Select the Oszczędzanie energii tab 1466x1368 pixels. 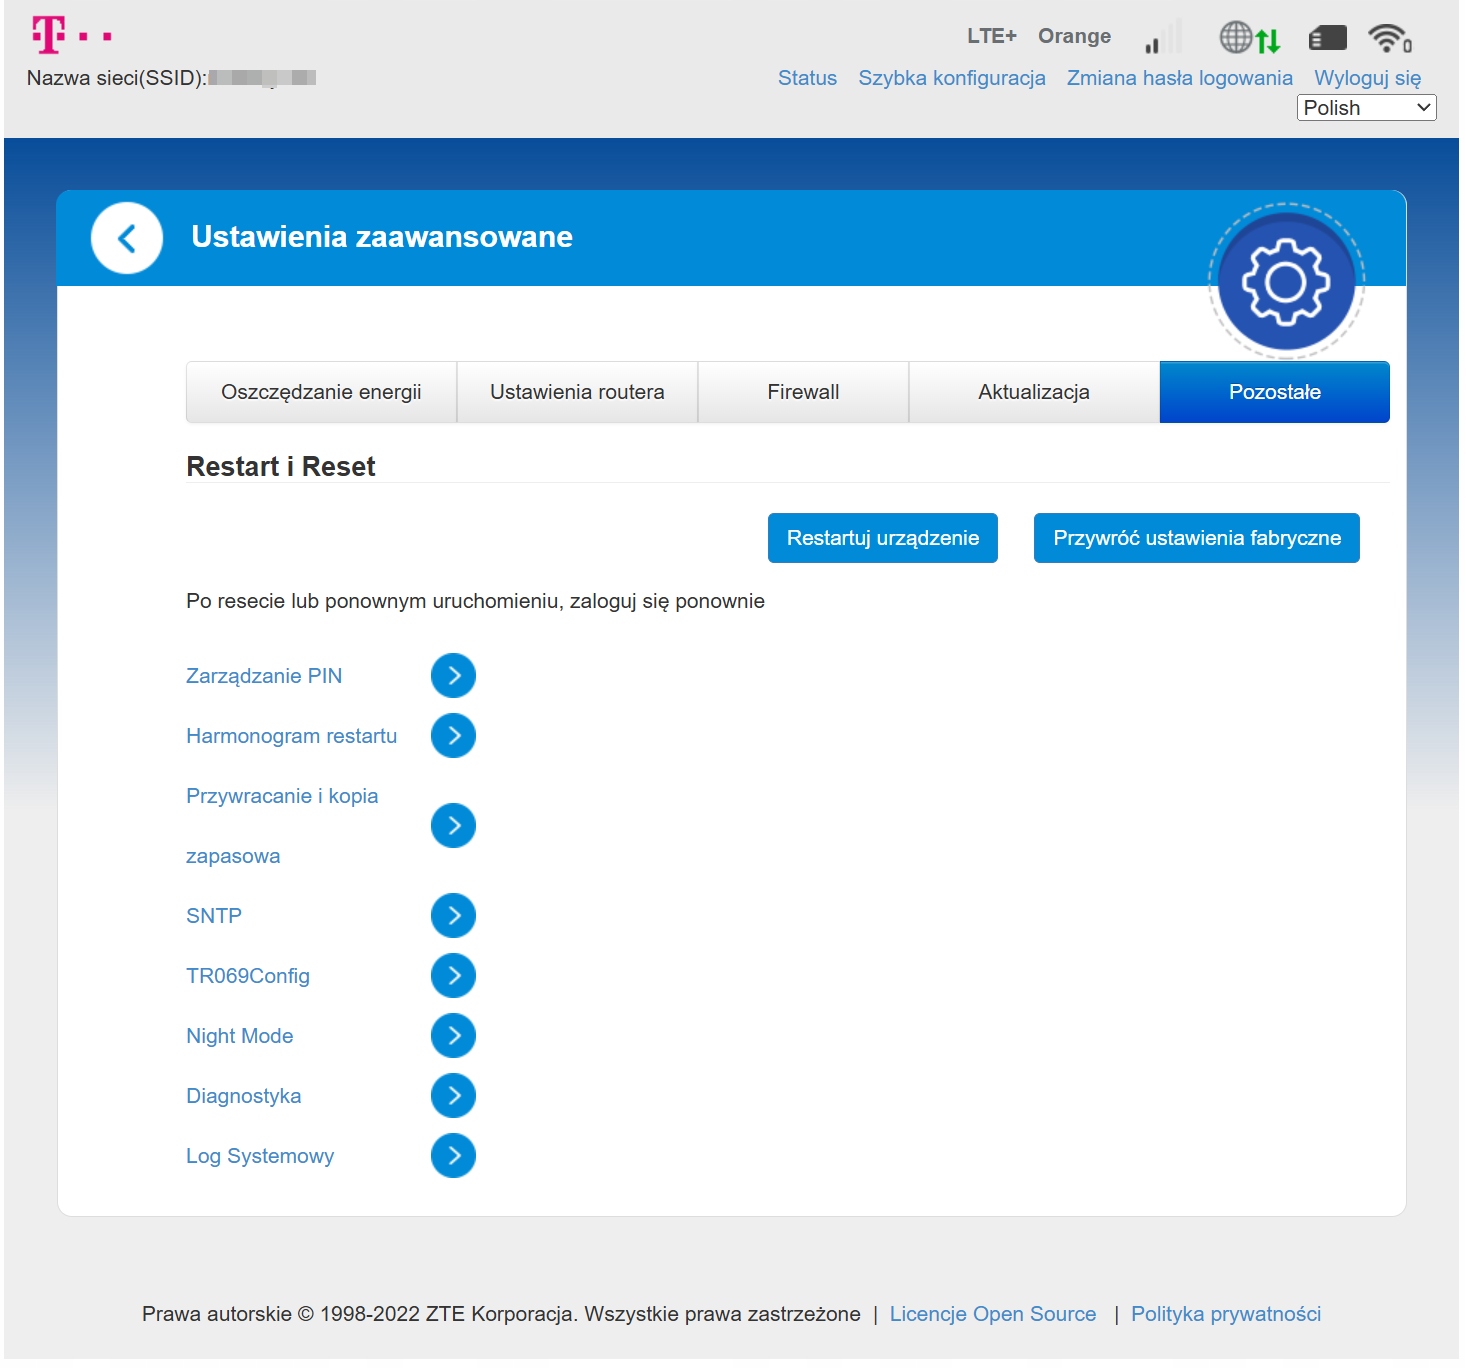(x=321, y=392)
